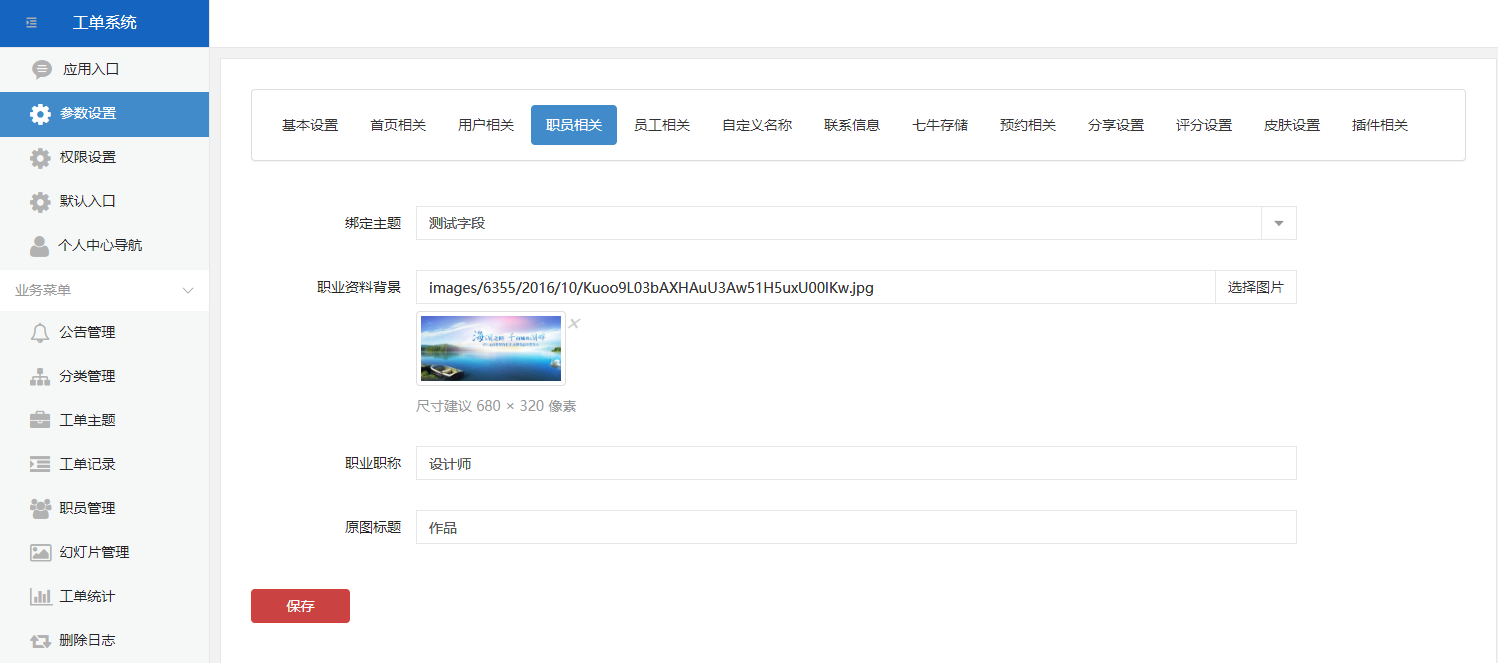The width and height of the screenshot is (1498, 663).
Task: Open 默认入口 in the sidebar
Action: (x=104, y=201)
